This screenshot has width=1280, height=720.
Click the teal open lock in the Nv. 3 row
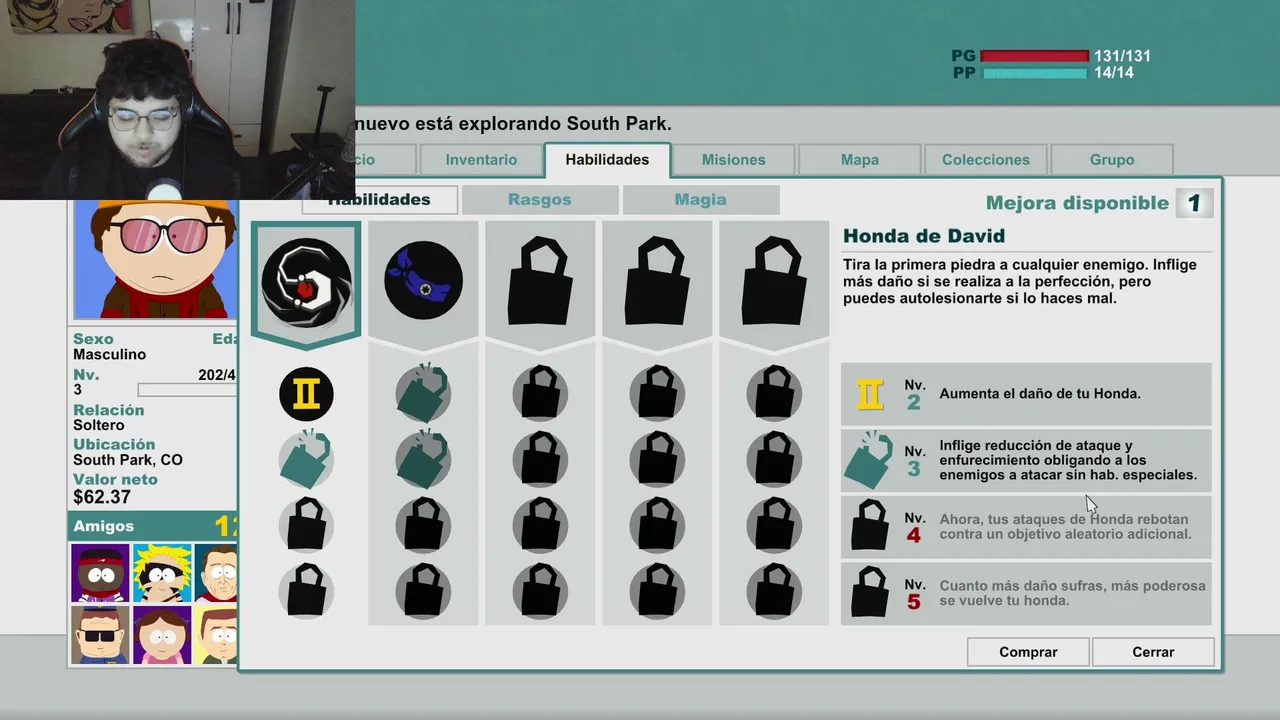coord(869,460)
